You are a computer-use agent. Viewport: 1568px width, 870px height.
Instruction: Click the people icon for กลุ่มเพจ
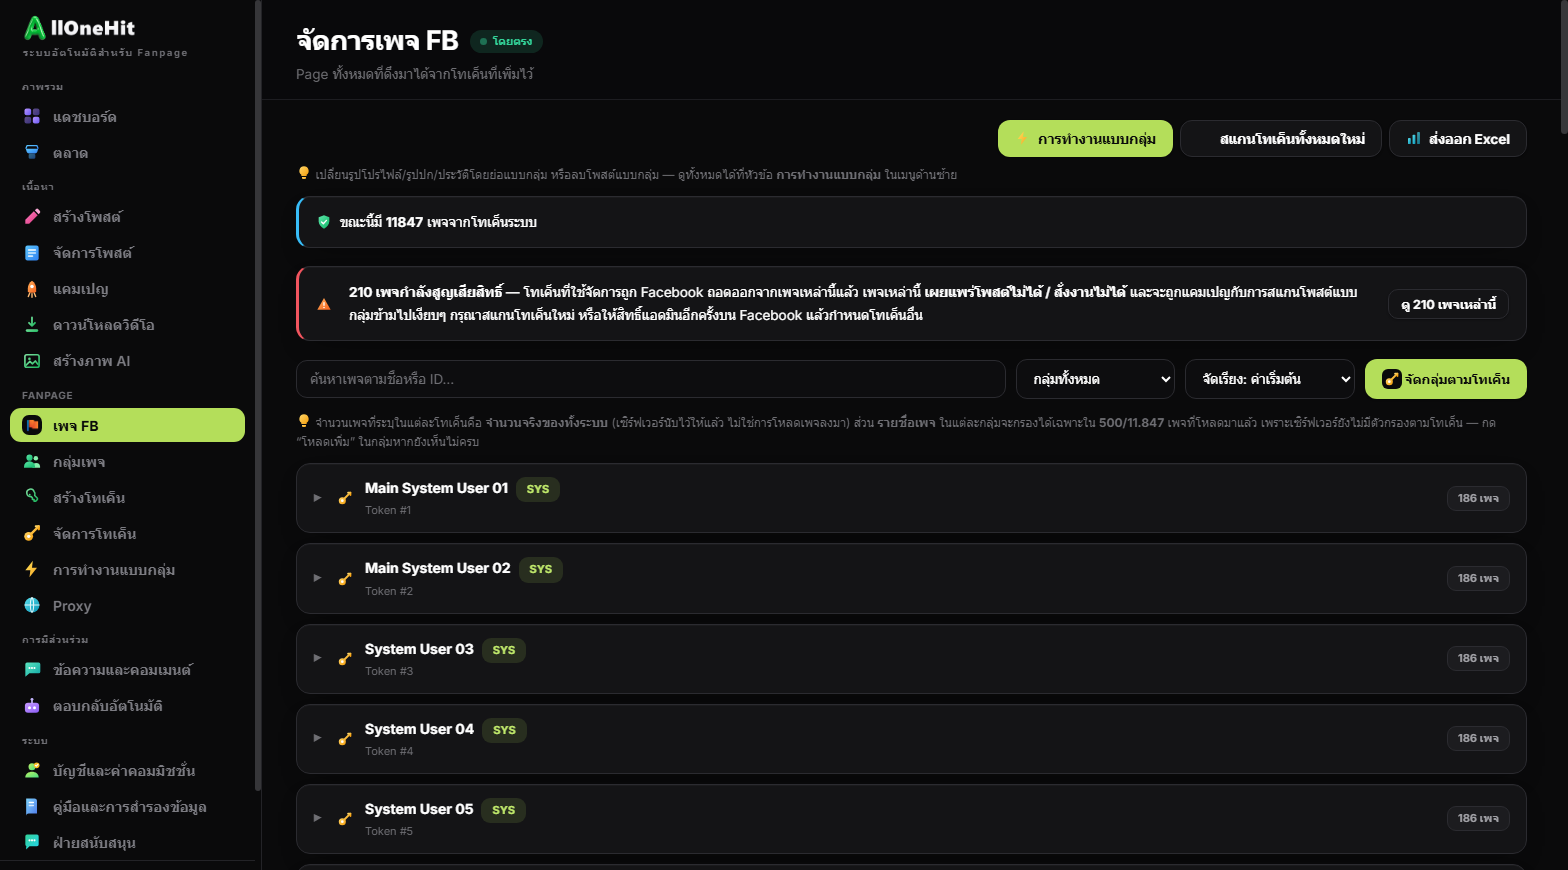(x=32, y=462)
